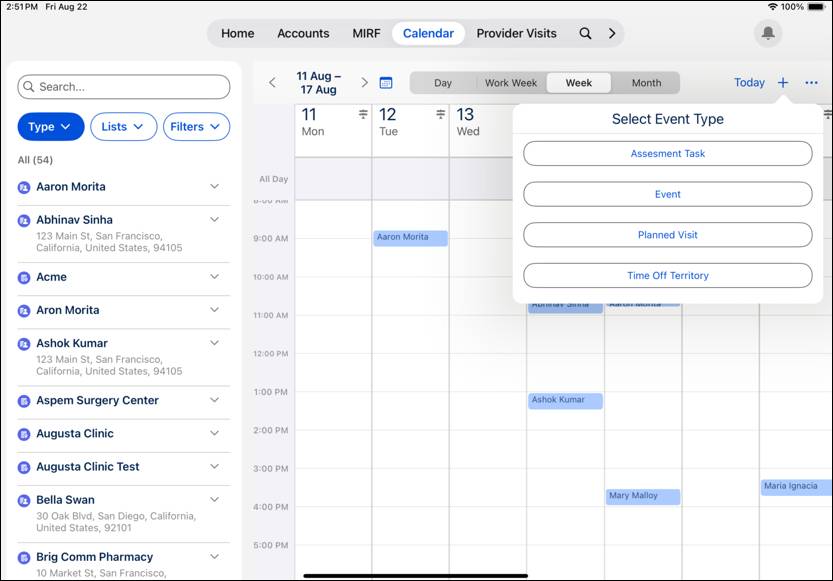The width and height of the screenshot is (833, 581).
Task: Open the Type dropdown
Action: (x=51, y=127)
